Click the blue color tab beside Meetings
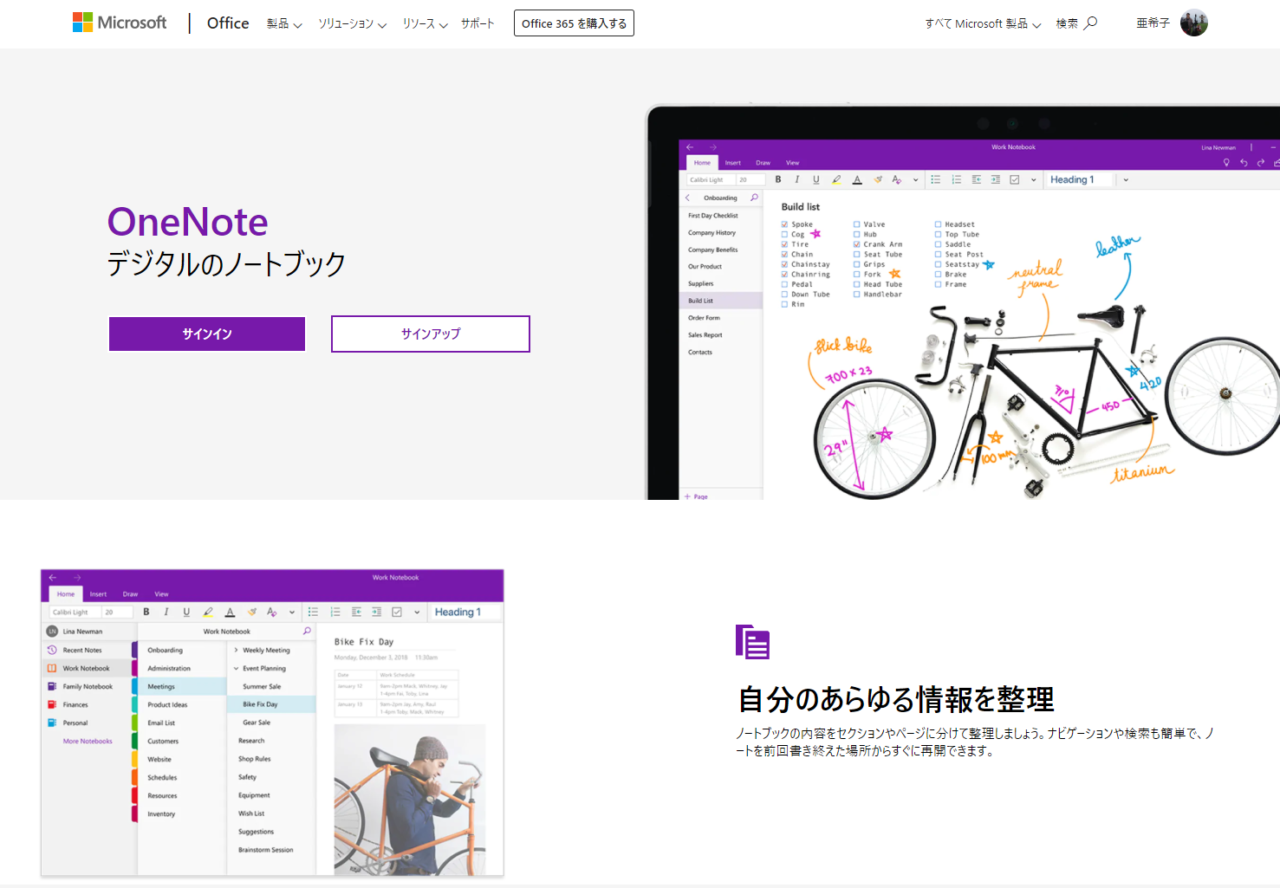1280x888 pixels. 134,687
